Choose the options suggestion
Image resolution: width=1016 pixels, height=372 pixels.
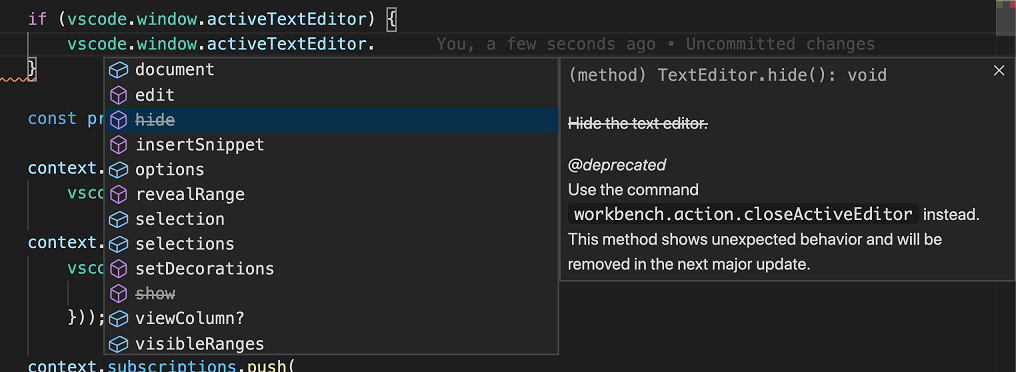(x=331, y=170)
